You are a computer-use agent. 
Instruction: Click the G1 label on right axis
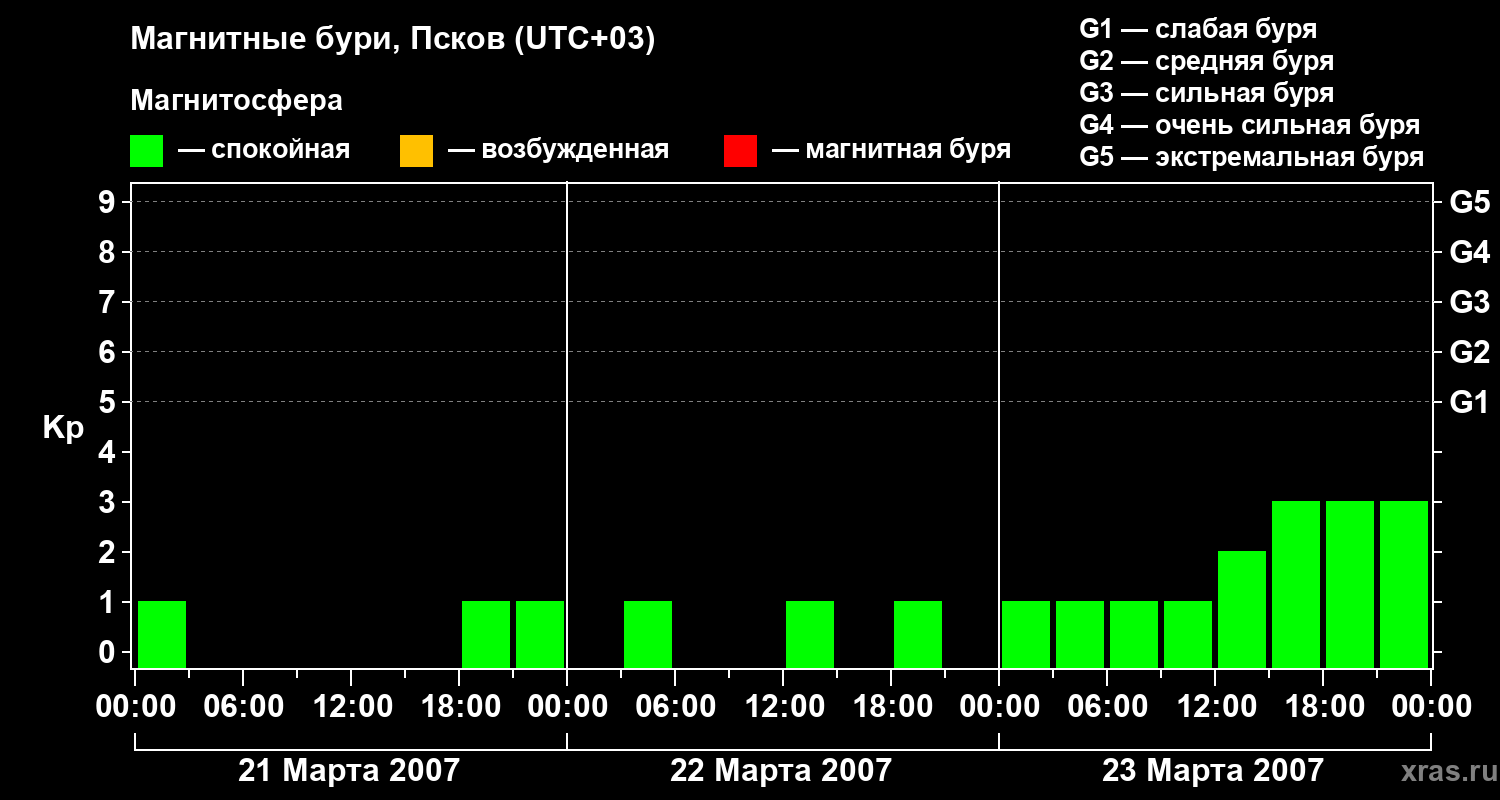pyautogui.click(x=1470, y=402)
